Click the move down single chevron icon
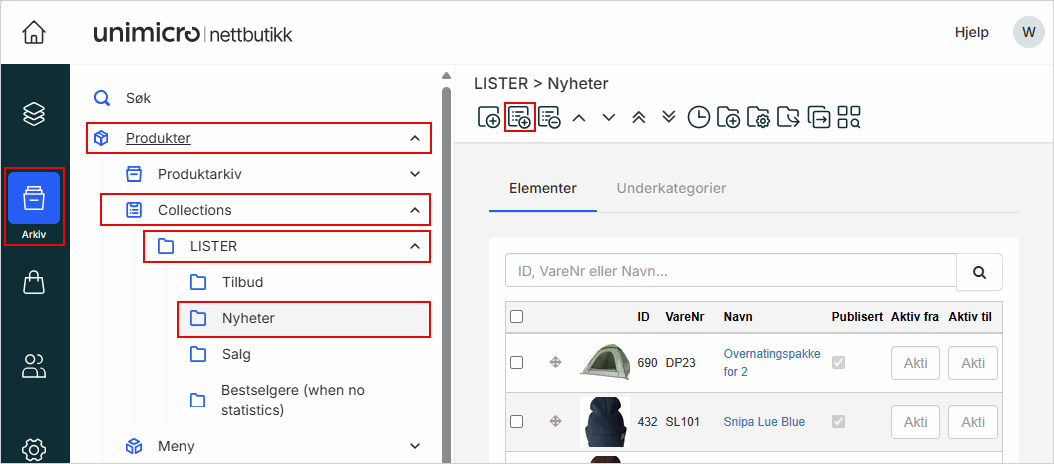Screen dimensions: 1054x464 point(609,118)
